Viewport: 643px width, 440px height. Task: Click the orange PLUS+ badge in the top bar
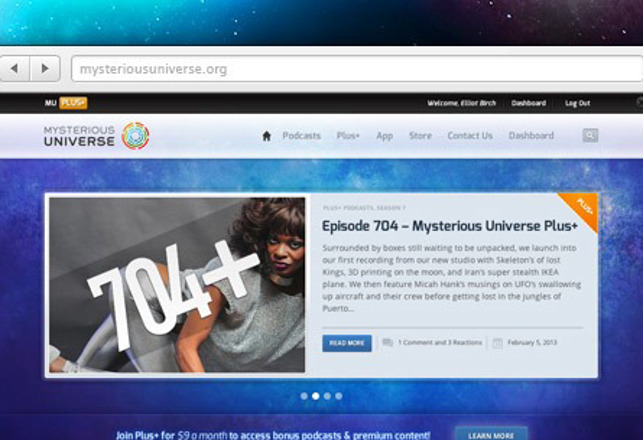73,103
